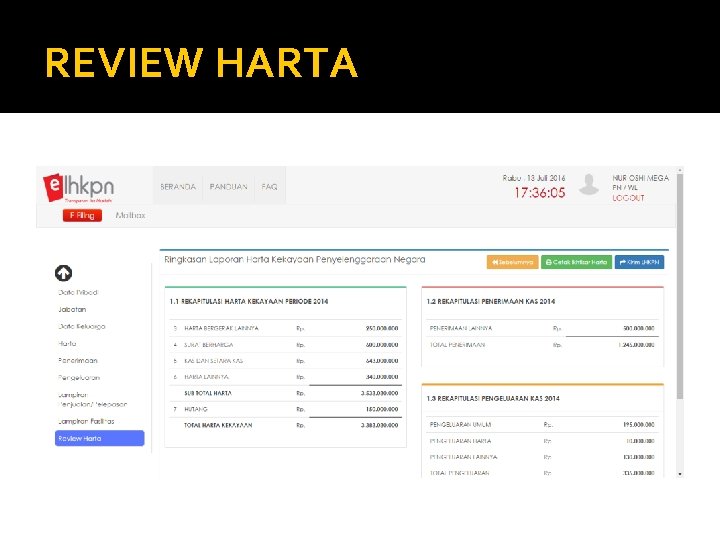Click the SUB TOTAL HARTA row
720x540 pixels.
[x=286, y=393]
